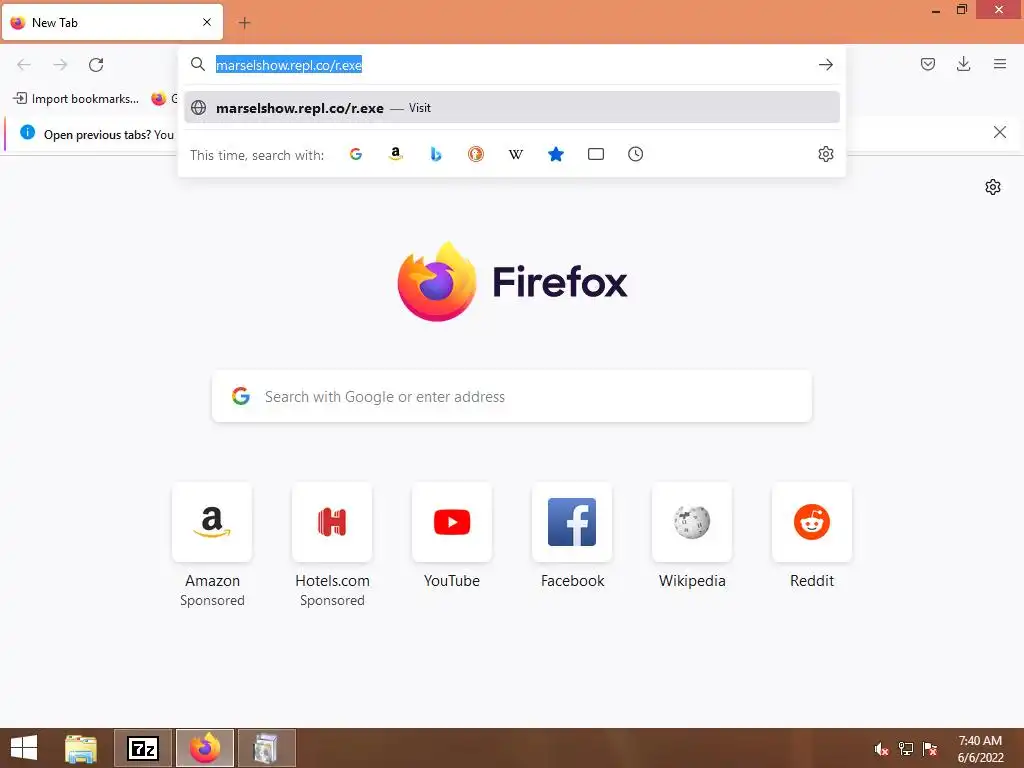Open Hotels.com sponsored shortcut
This screenshot has width=1024, height=768.
332,522
